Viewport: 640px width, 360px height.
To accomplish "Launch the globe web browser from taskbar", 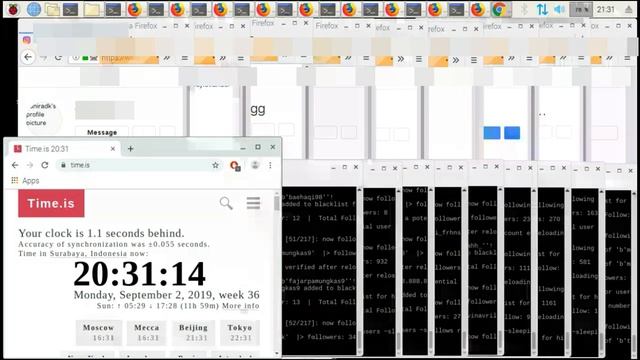I will [x=33, y=9].
